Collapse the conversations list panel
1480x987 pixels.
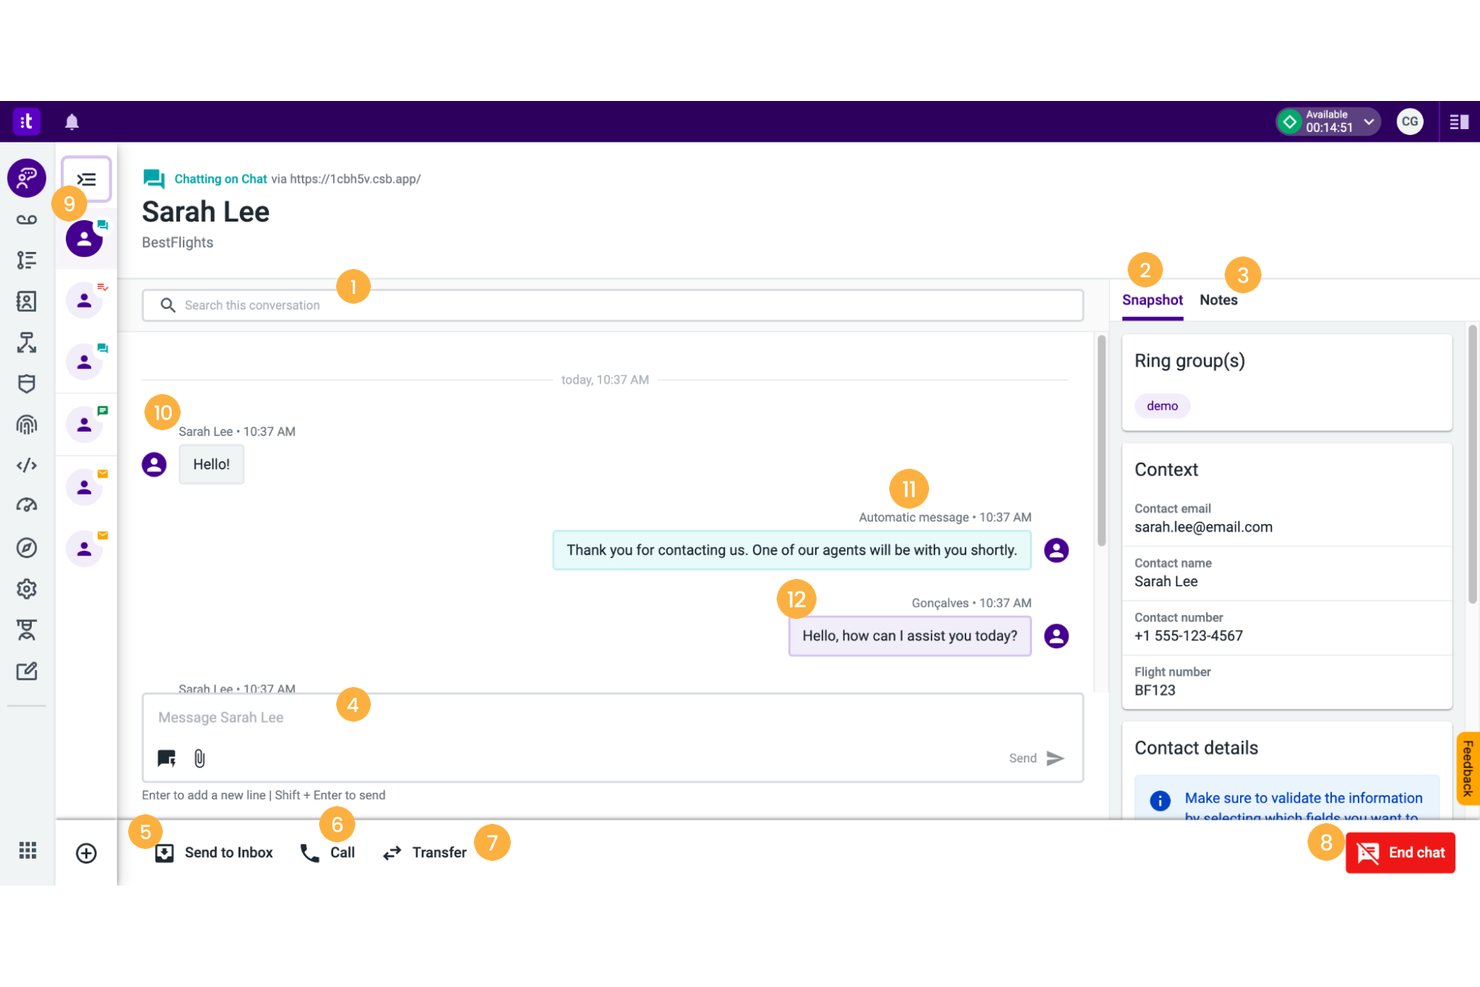[x=87, y=180]
